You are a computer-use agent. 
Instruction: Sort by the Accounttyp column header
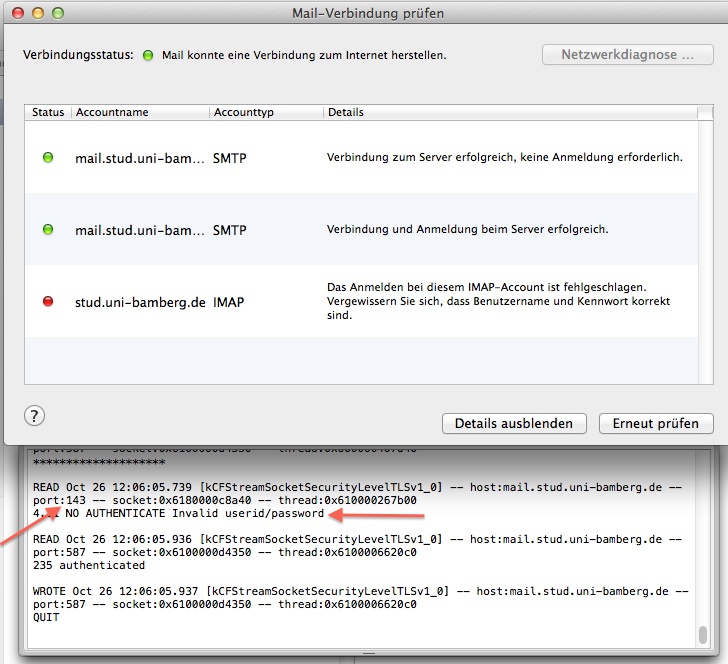pyautogui.click(x=266, y=112)
